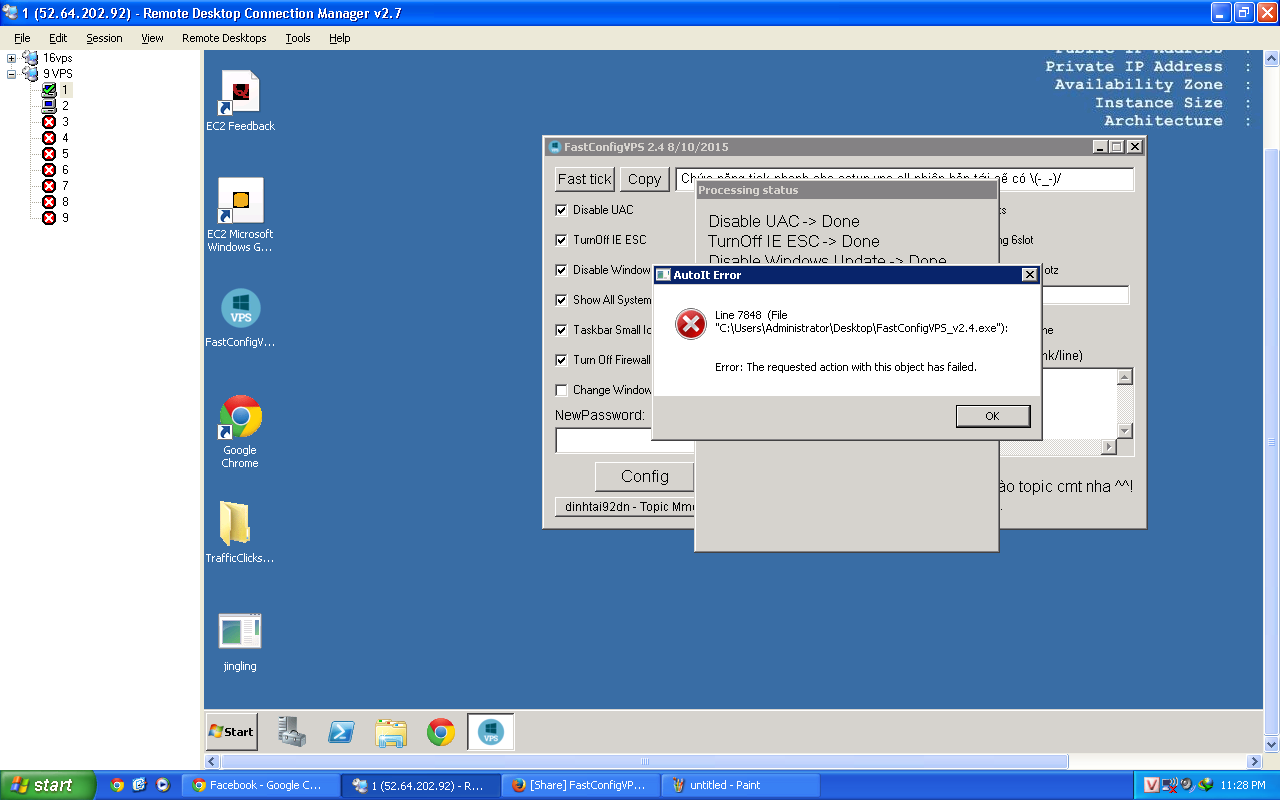This screenshot has height=800, width=1280.
Task: Click the red V tray icon
Action: pyautogui.click(x=1151, y=785)
